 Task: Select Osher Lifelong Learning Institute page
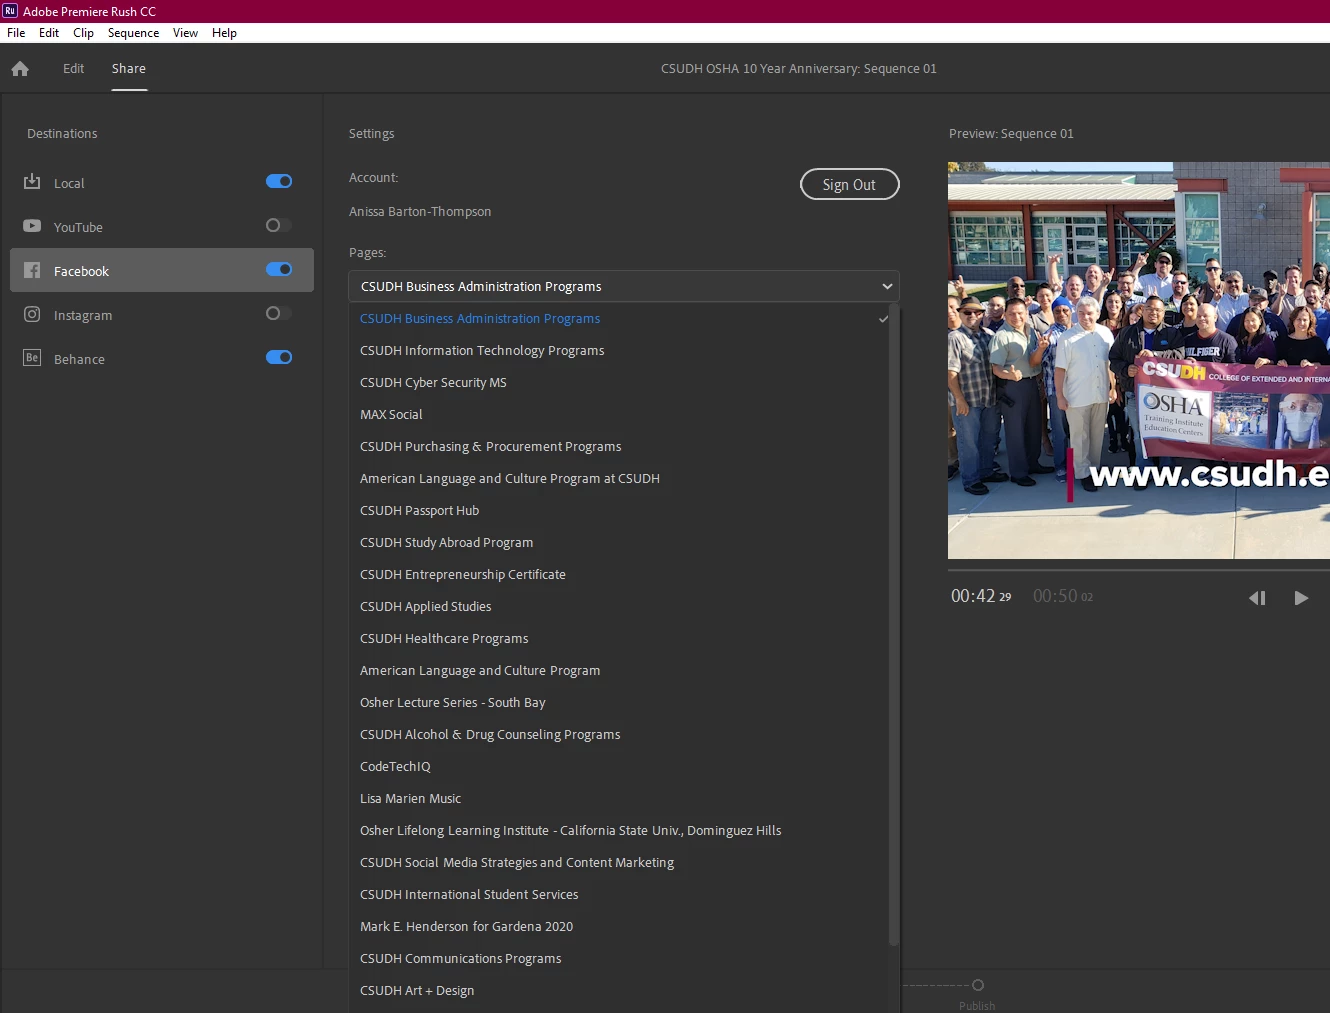pos(619,830)
